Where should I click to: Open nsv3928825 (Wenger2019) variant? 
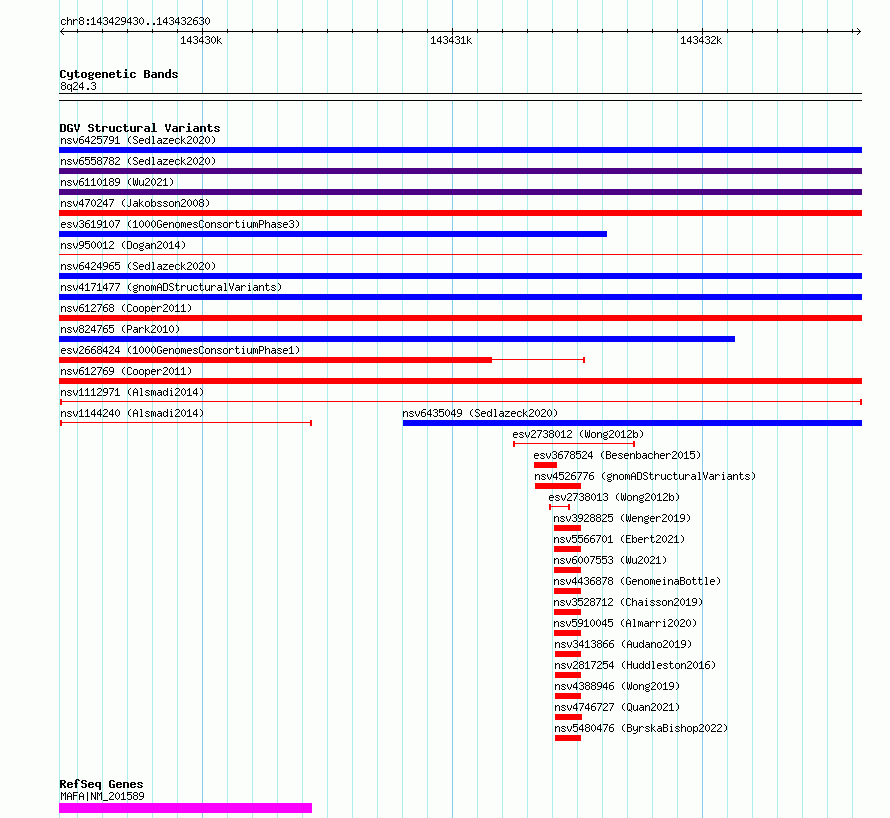pos(622,518)
